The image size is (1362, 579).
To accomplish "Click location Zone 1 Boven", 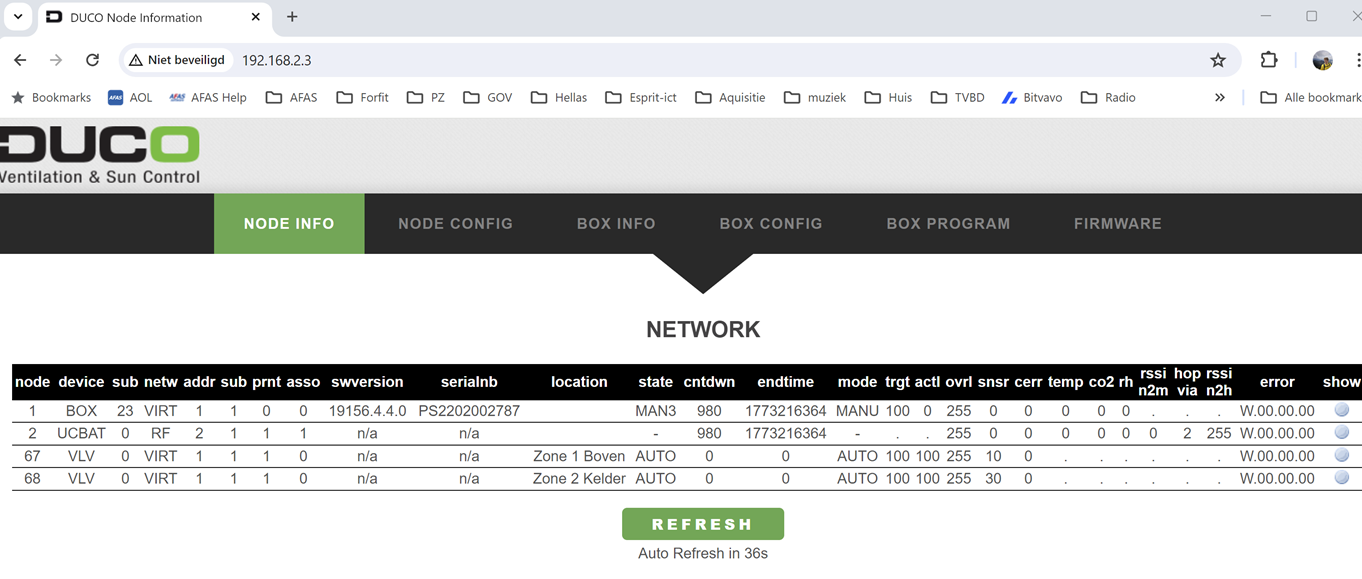I will coord(579,456).
